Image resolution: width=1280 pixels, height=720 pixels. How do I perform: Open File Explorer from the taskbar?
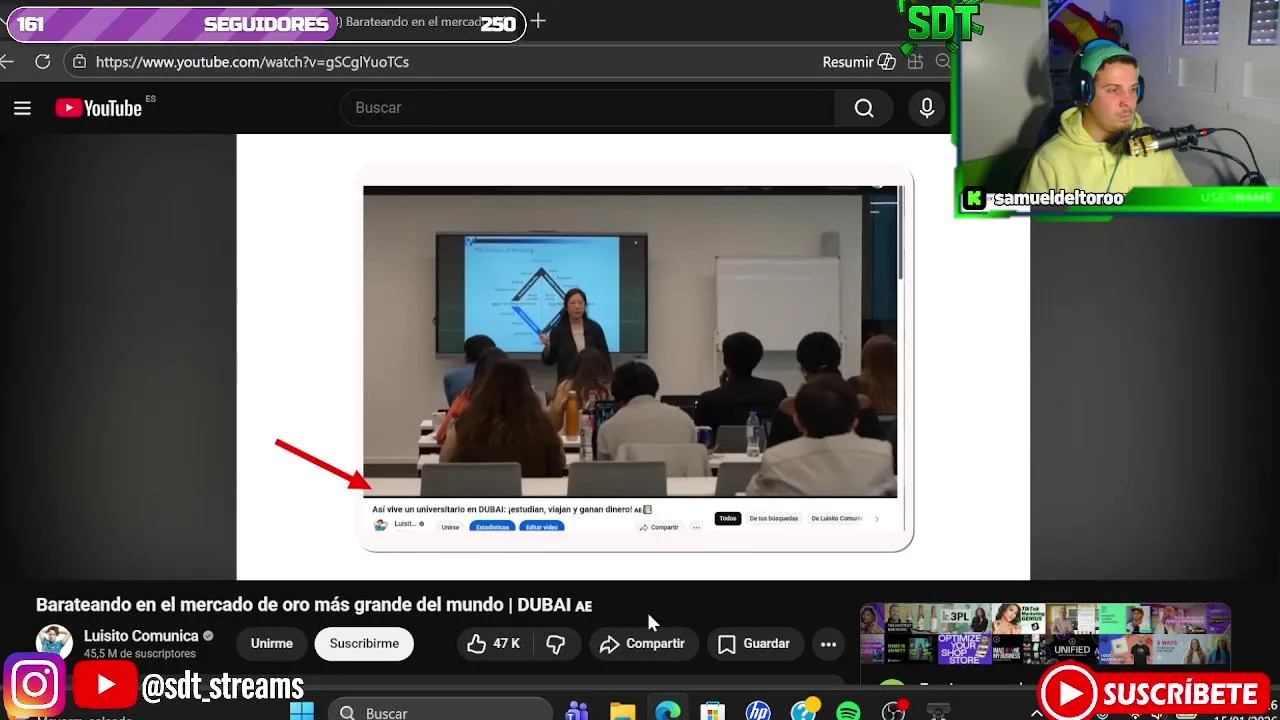click(x=622, y=712)
